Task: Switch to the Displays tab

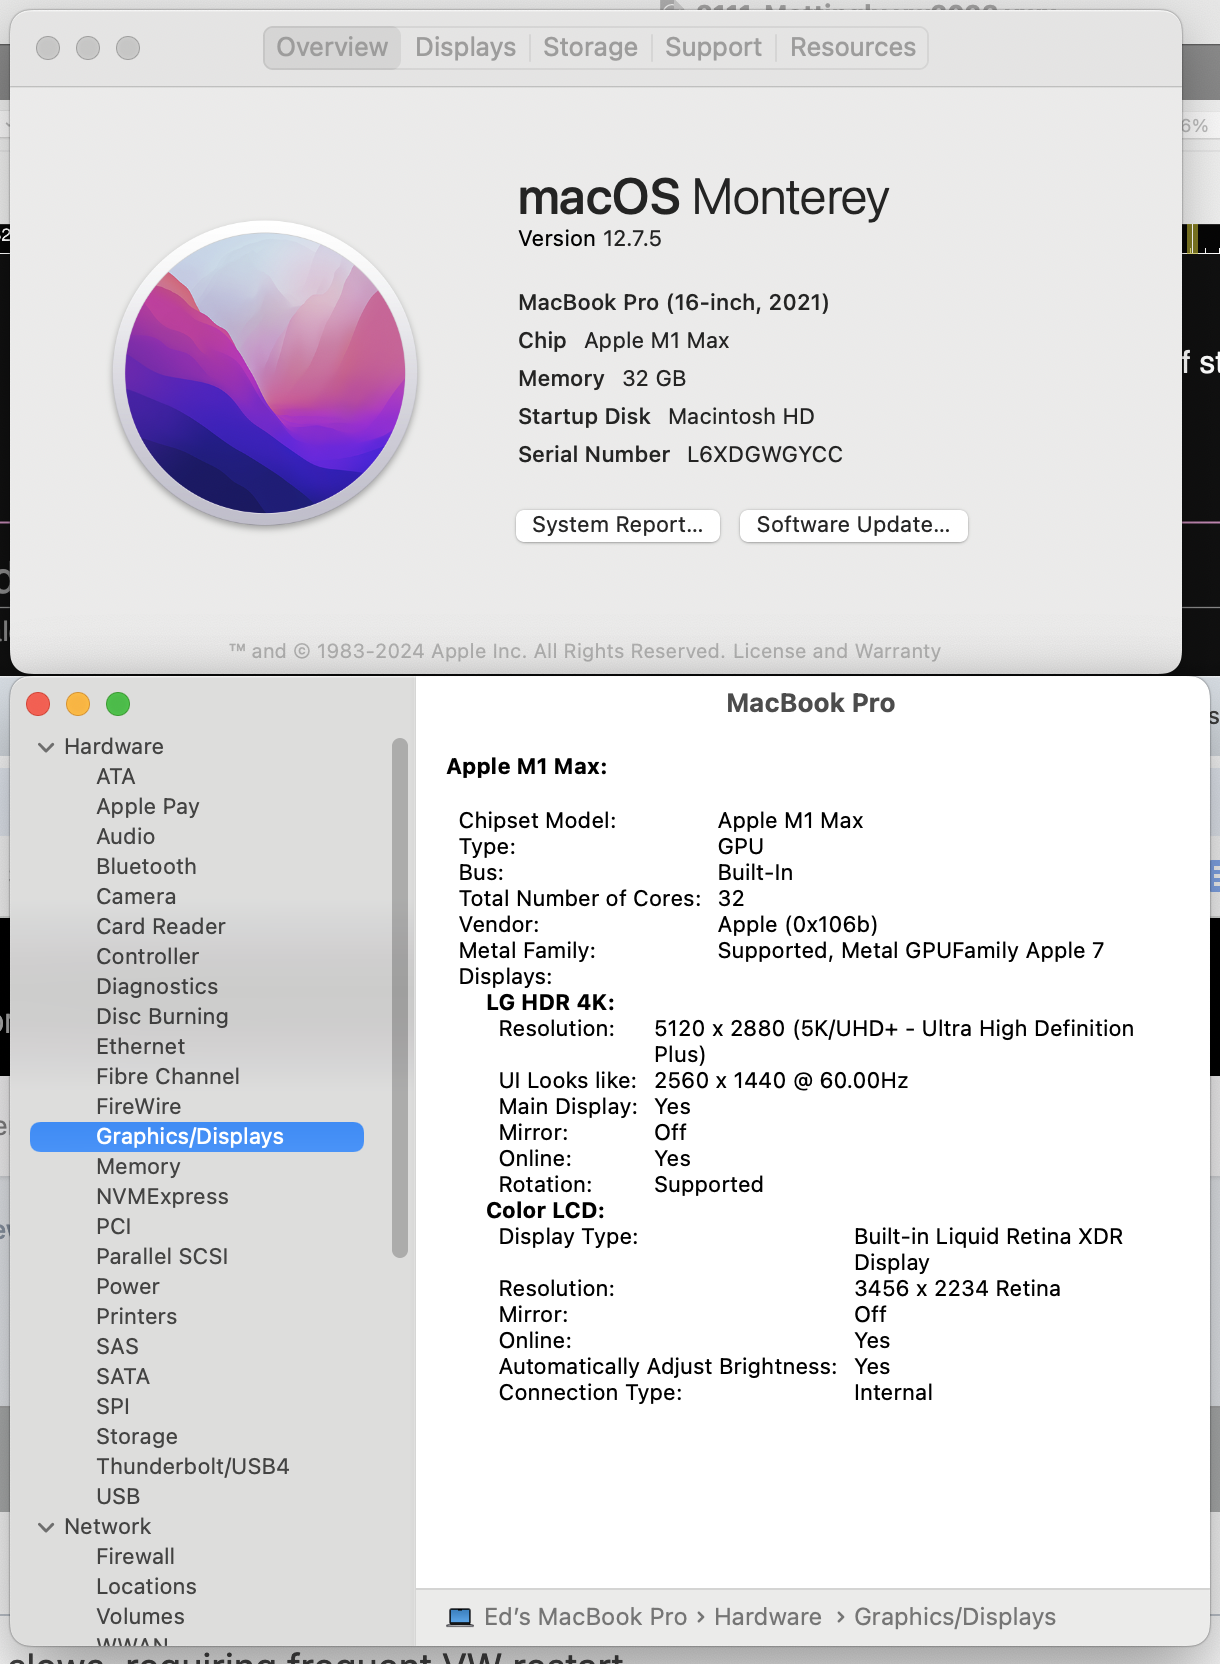Action: tap(465, 47)
